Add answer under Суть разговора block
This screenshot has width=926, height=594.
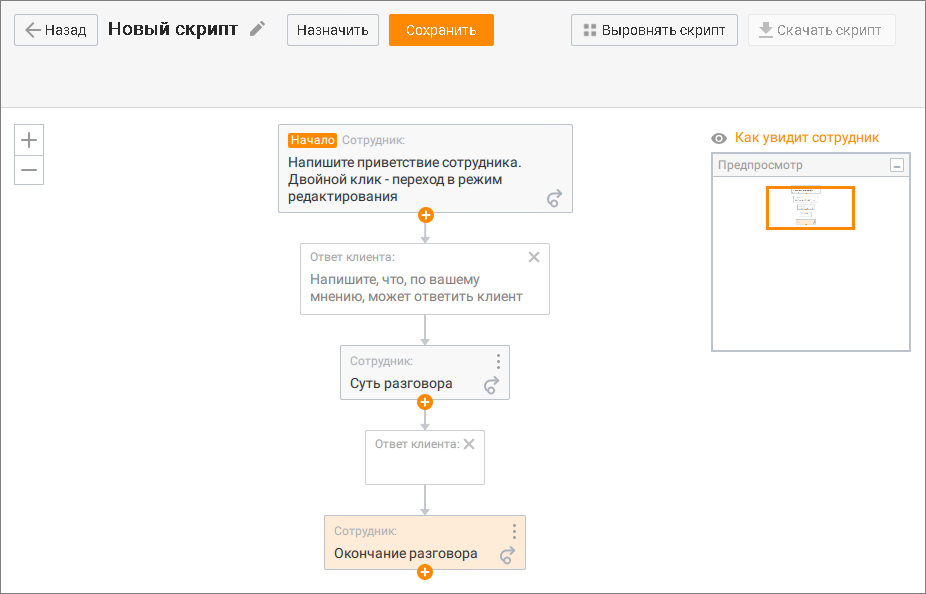425,402
